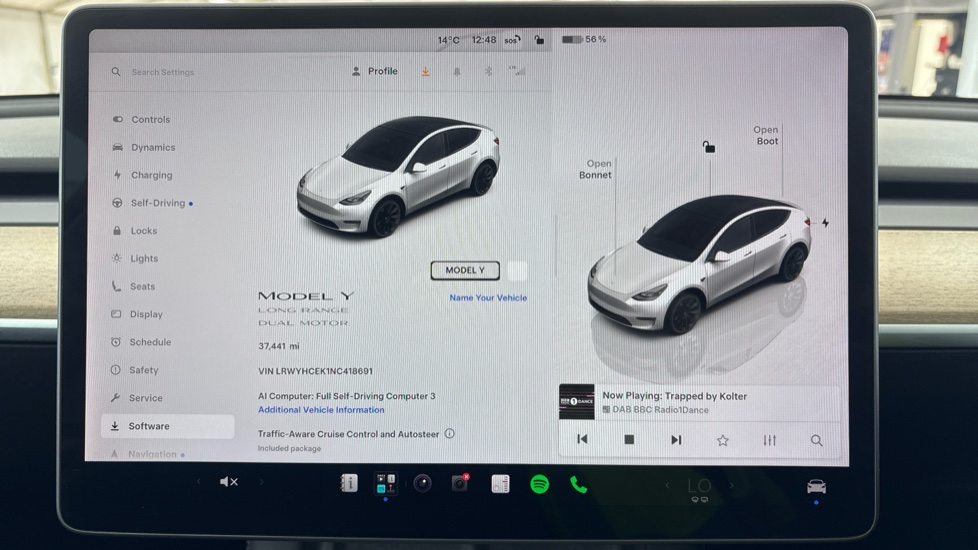Tap the SOS emergency icon in status bar
Screen dimensions: 978x550
point(513,40)
